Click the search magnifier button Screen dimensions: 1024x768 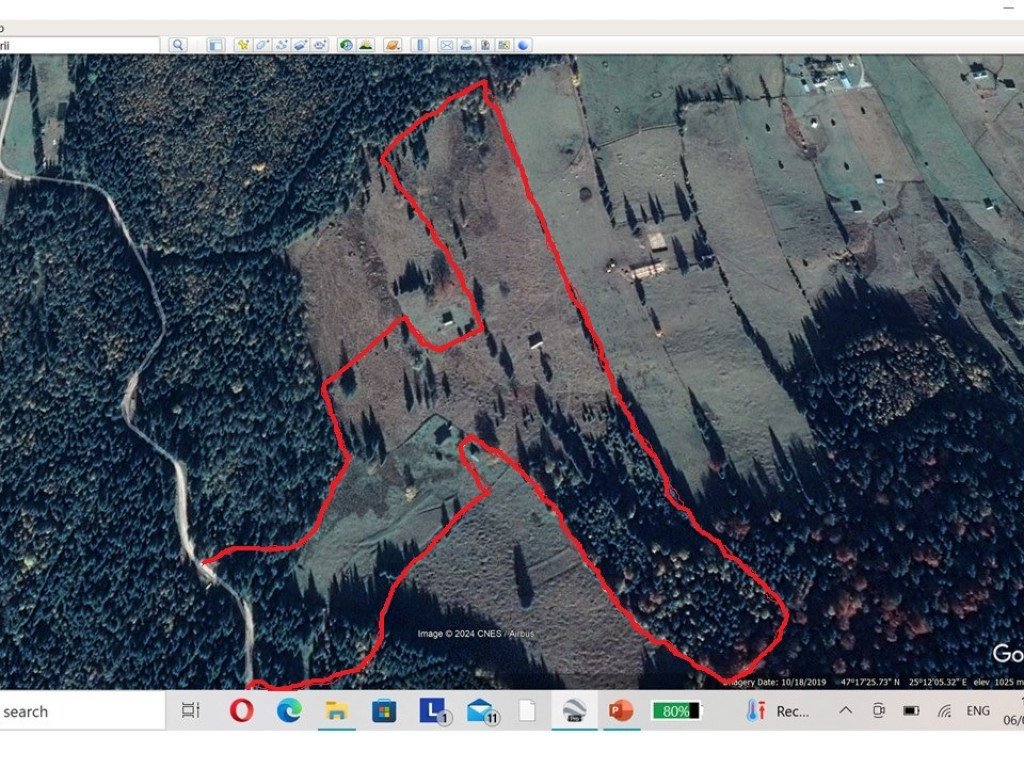pyautogui.click(x=177, y=45)
